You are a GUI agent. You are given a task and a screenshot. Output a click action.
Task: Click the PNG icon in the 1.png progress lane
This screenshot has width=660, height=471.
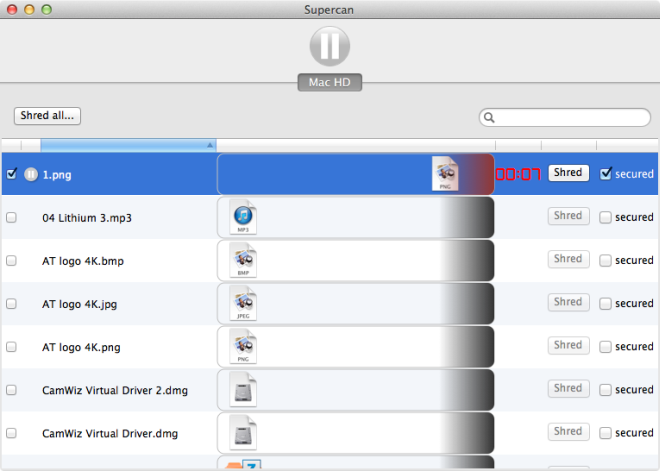(445, 173)
